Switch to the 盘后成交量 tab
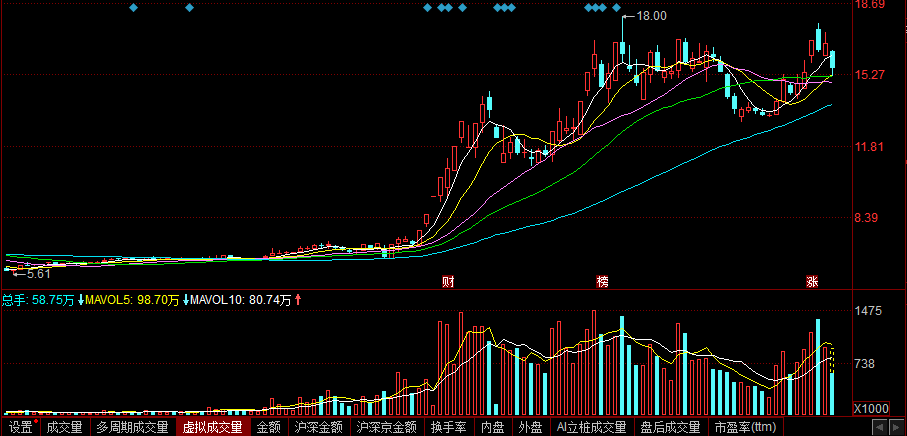Image resolution: width=907 pixels, height=436 pixels. click(x=670, y=427)
